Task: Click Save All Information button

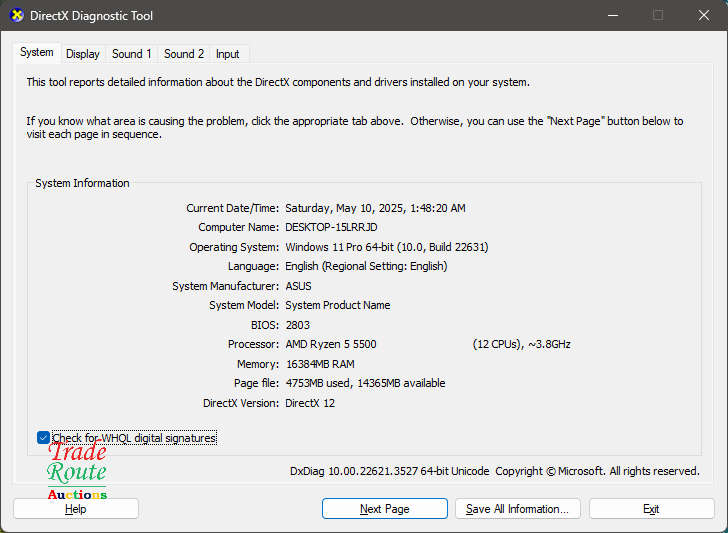Action: tap(517, 509)
